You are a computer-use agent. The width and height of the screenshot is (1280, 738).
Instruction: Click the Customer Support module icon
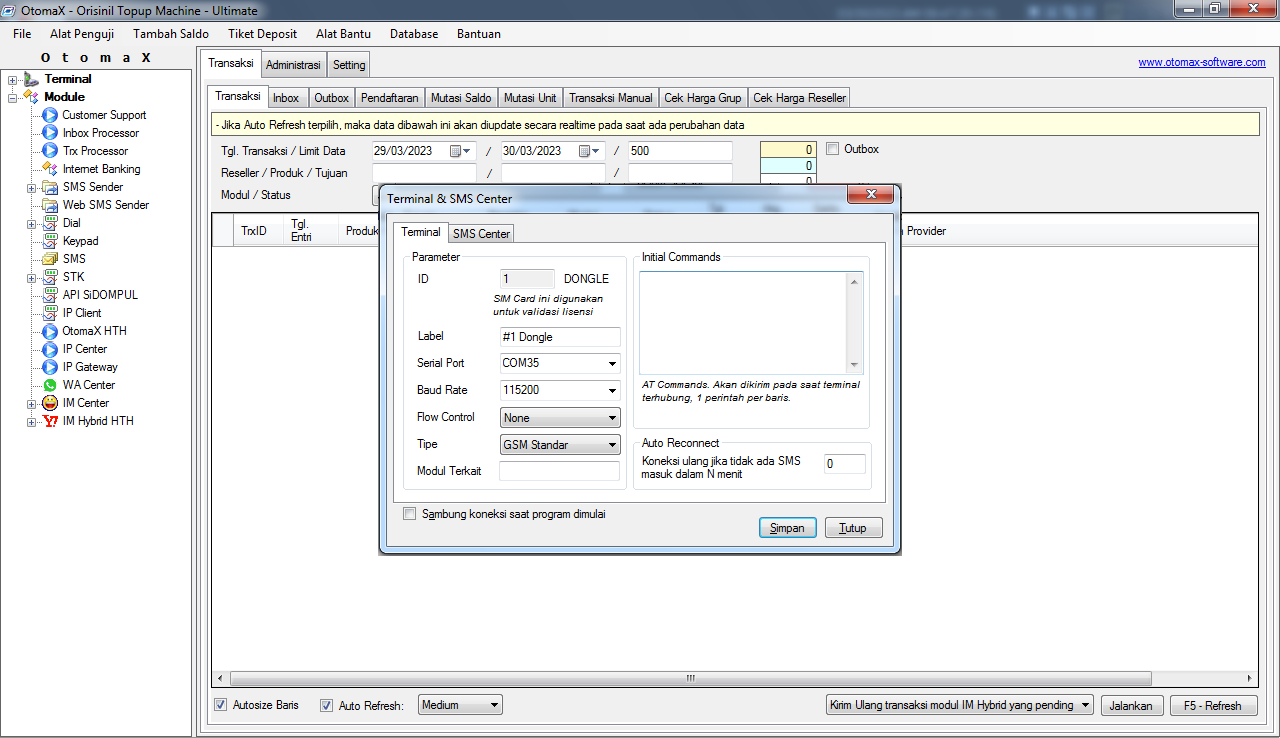49,115
